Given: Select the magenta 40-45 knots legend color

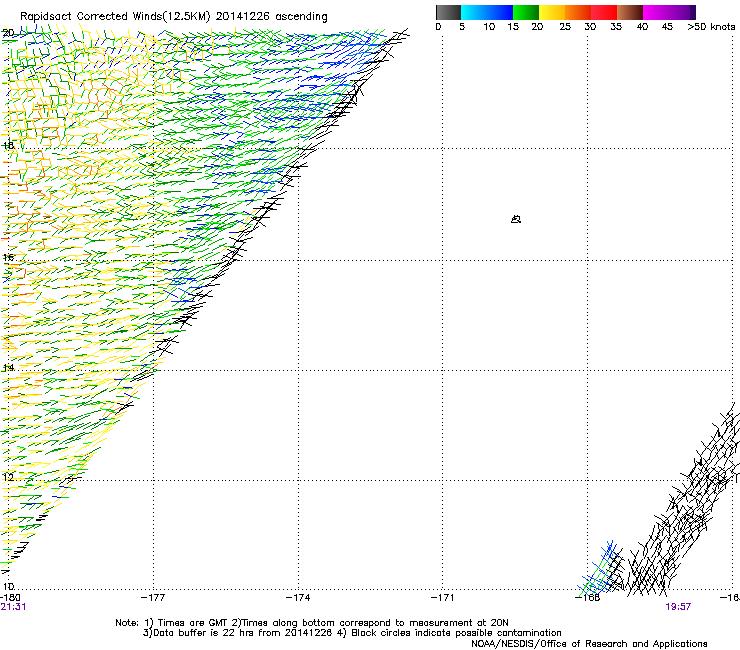Looking at the screenshot, I should (x=656, y=12).
